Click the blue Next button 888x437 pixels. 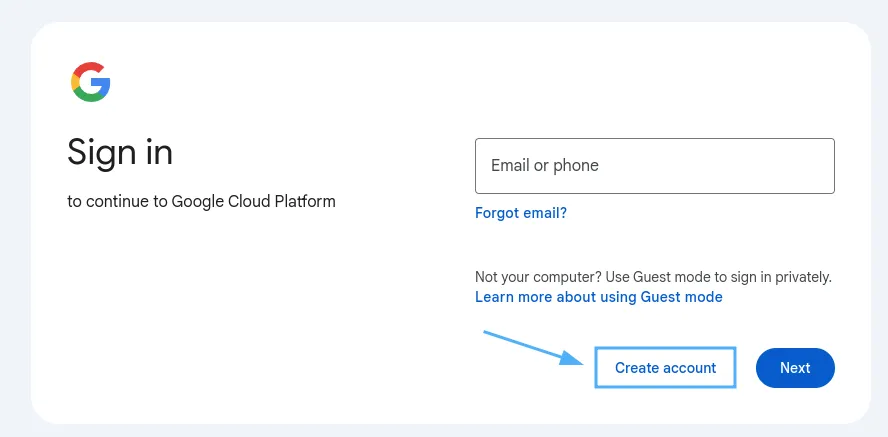(795, 368)
